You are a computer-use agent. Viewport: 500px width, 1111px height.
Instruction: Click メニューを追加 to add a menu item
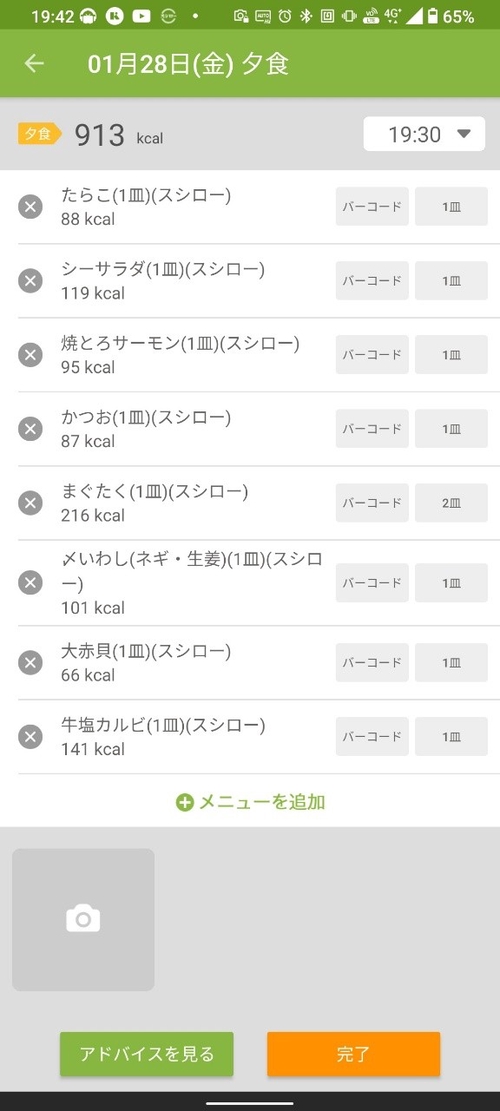250,802
